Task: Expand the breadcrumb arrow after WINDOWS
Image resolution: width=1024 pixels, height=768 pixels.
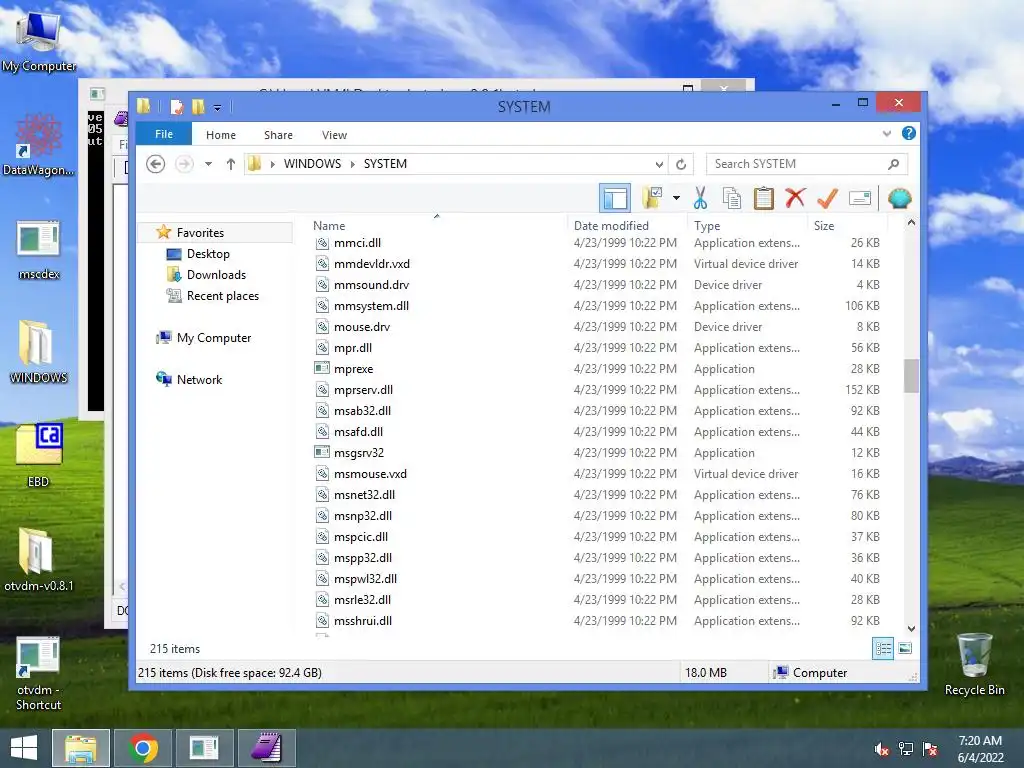Action: 353,164
